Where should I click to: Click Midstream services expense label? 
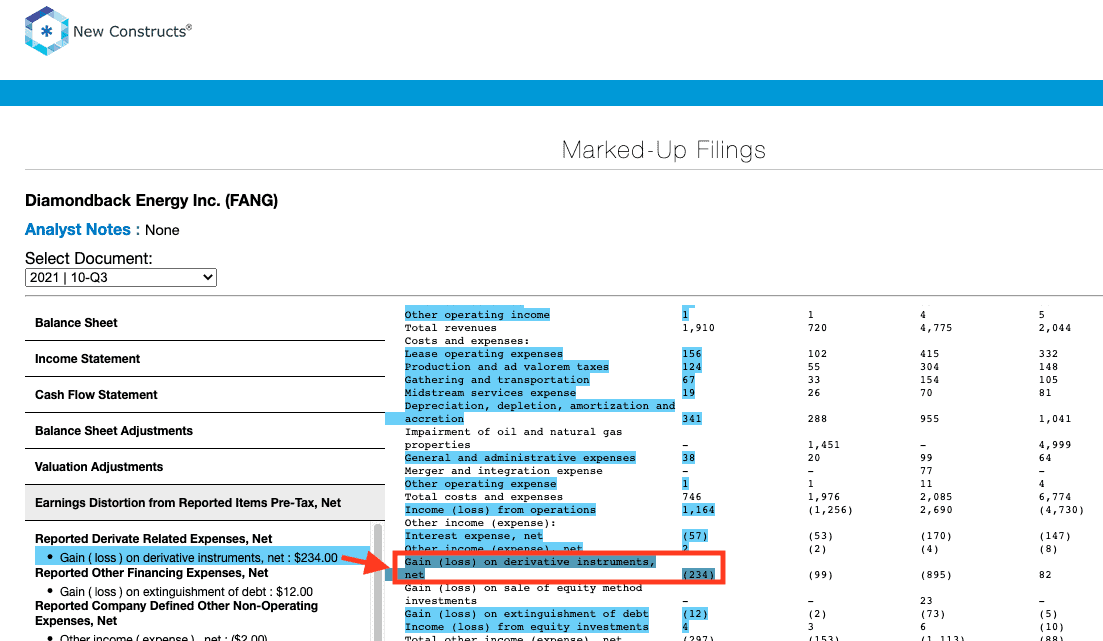click(490, 393)
